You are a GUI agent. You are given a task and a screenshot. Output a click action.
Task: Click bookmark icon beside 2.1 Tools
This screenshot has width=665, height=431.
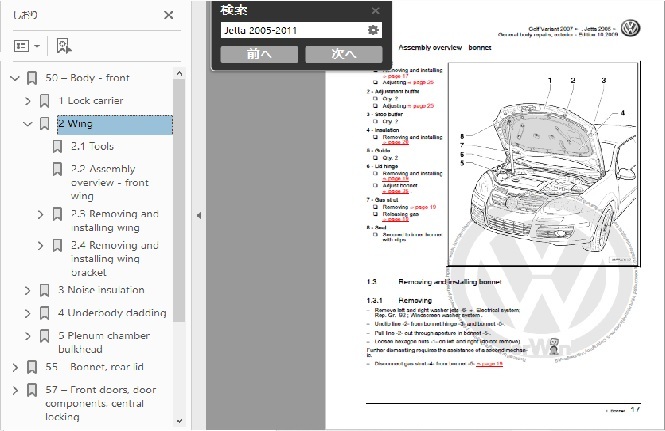click(x=57, y=147)
